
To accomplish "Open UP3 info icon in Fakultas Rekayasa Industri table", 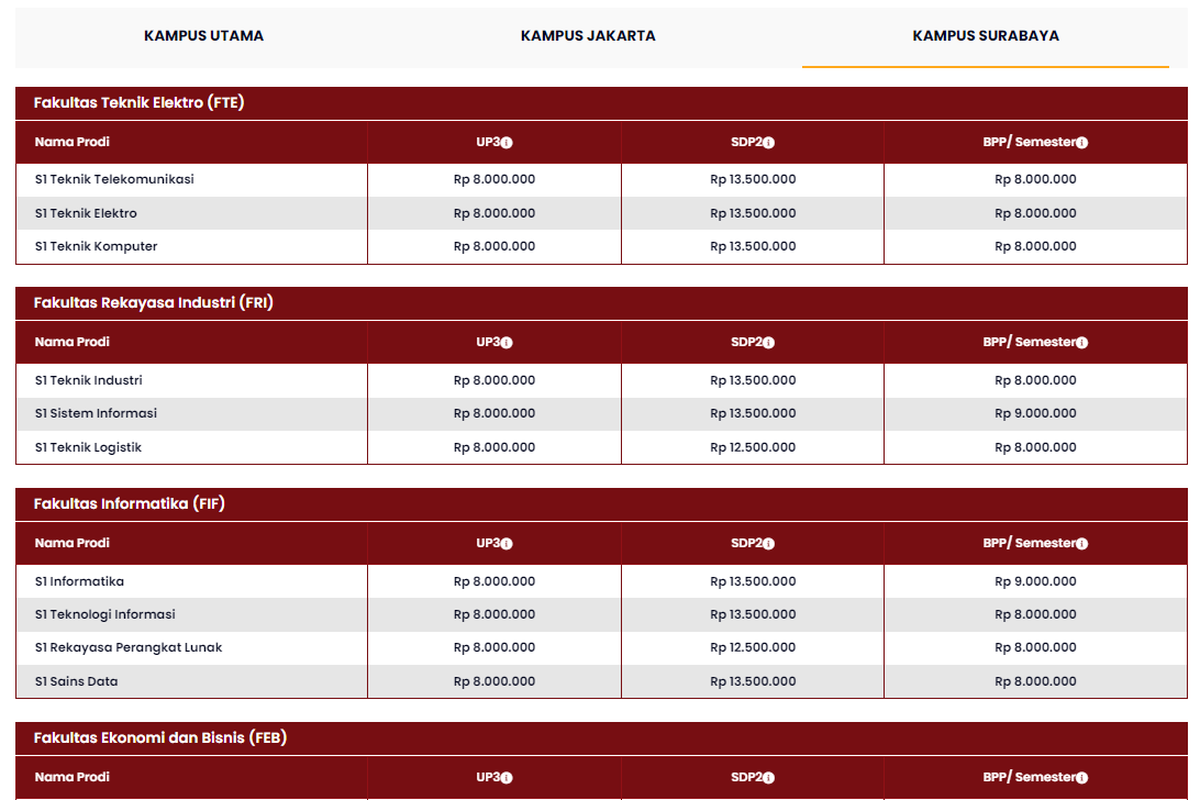I will [506, 343].
